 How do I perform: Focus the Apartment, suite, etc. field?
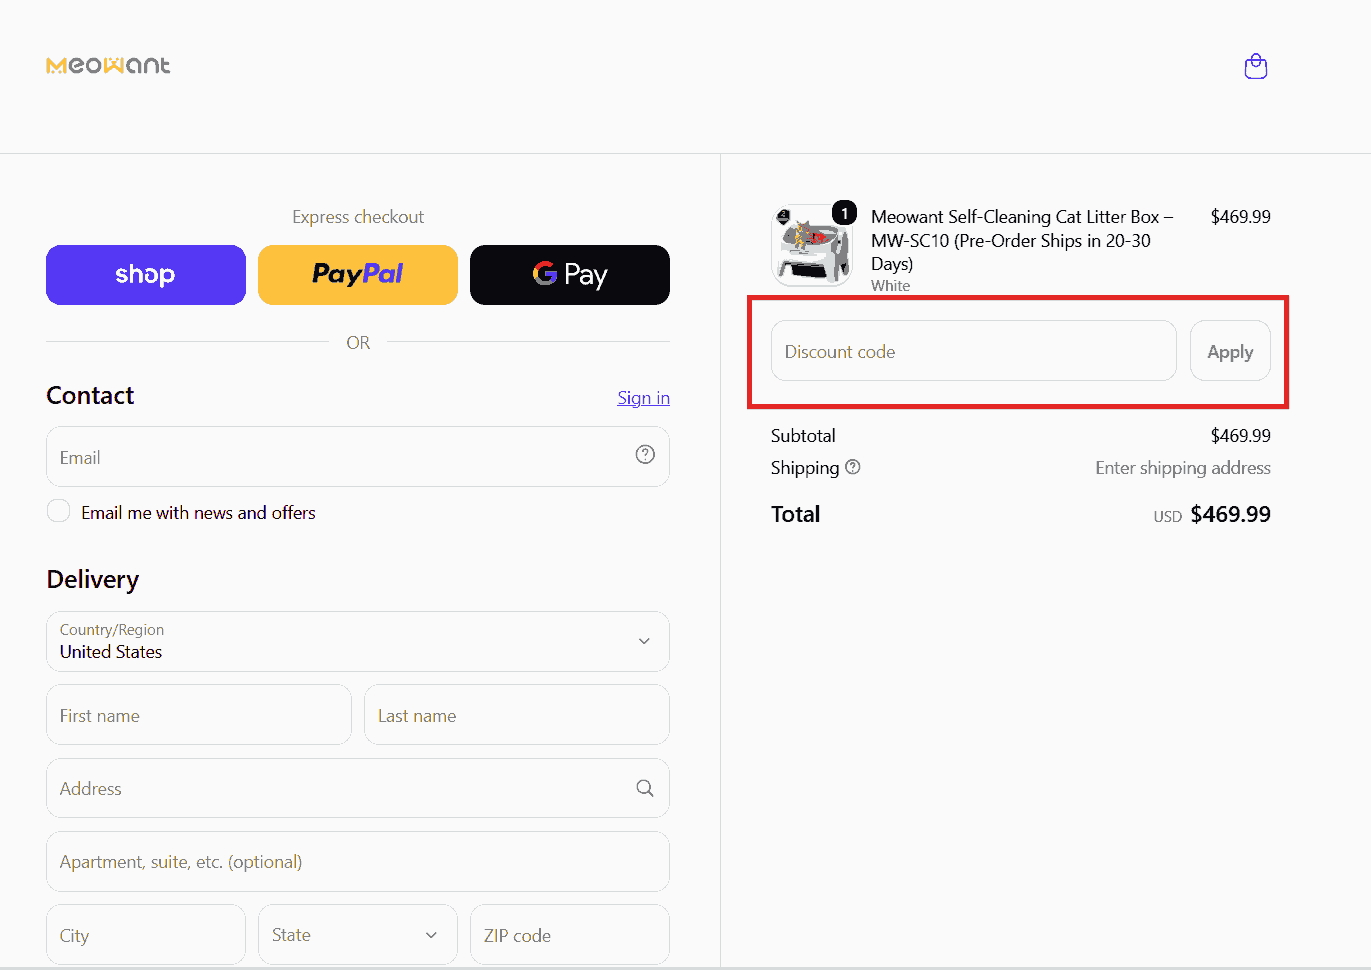pos(358,862)
